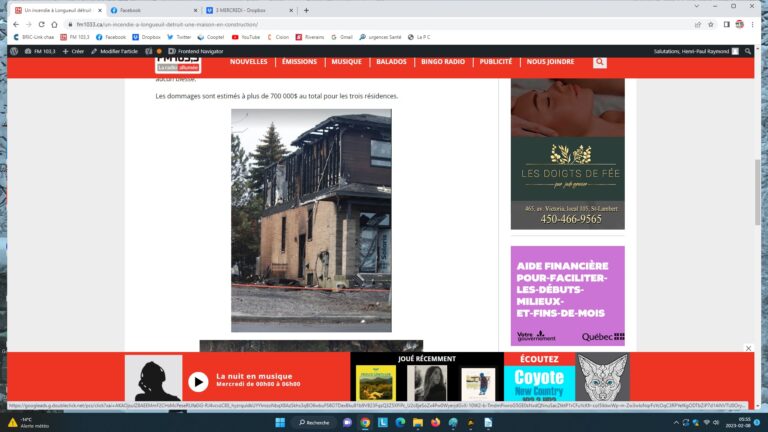The width and height of the screenshot is (768, 432).
Task: Open the Twitter bookmark in bookmarks bar
Action: coord(179,37)
